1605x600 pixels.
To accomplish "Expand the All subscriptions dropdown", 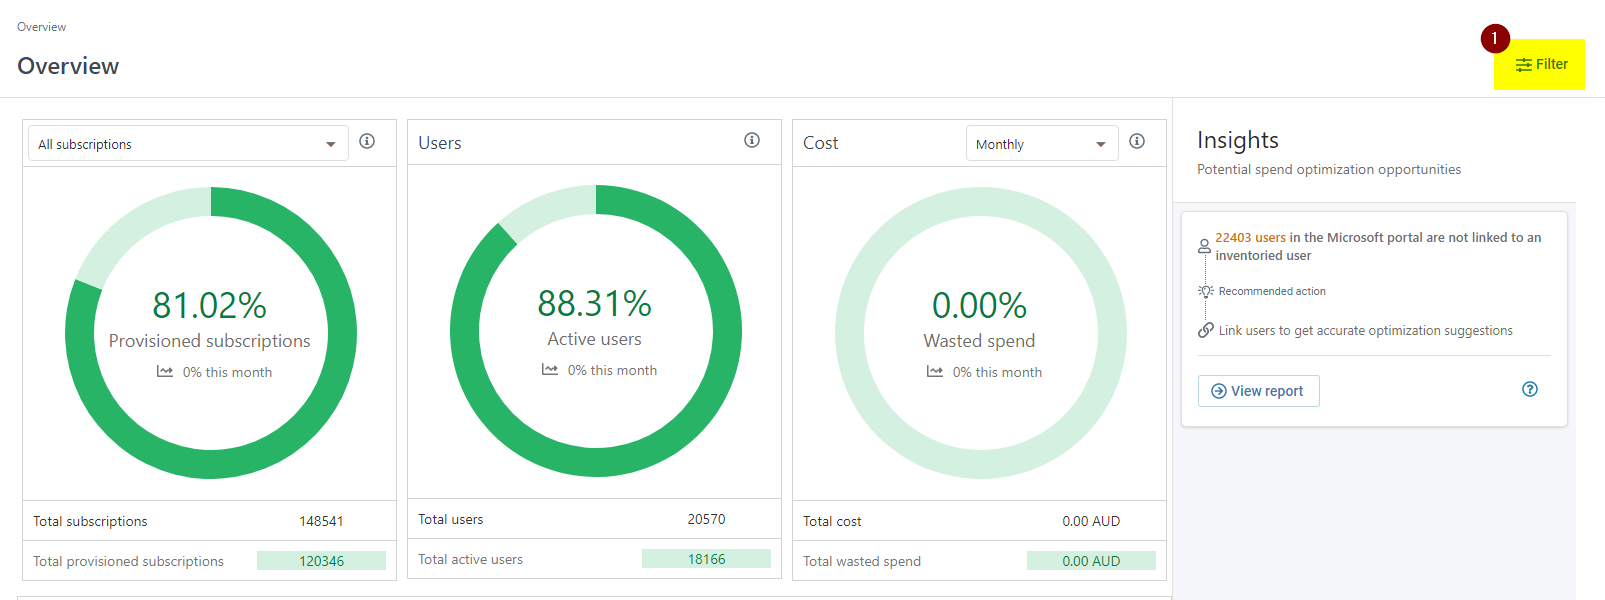I will 188,143.
